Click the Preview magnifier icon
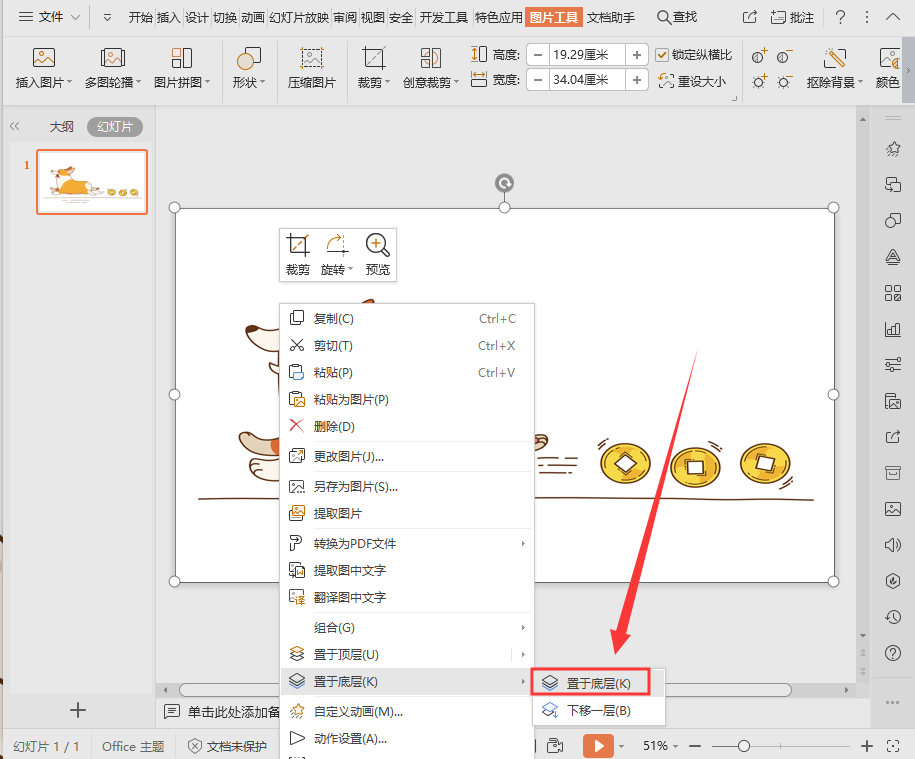The height and width of the screenshot is (759, 915). [377, 245]
